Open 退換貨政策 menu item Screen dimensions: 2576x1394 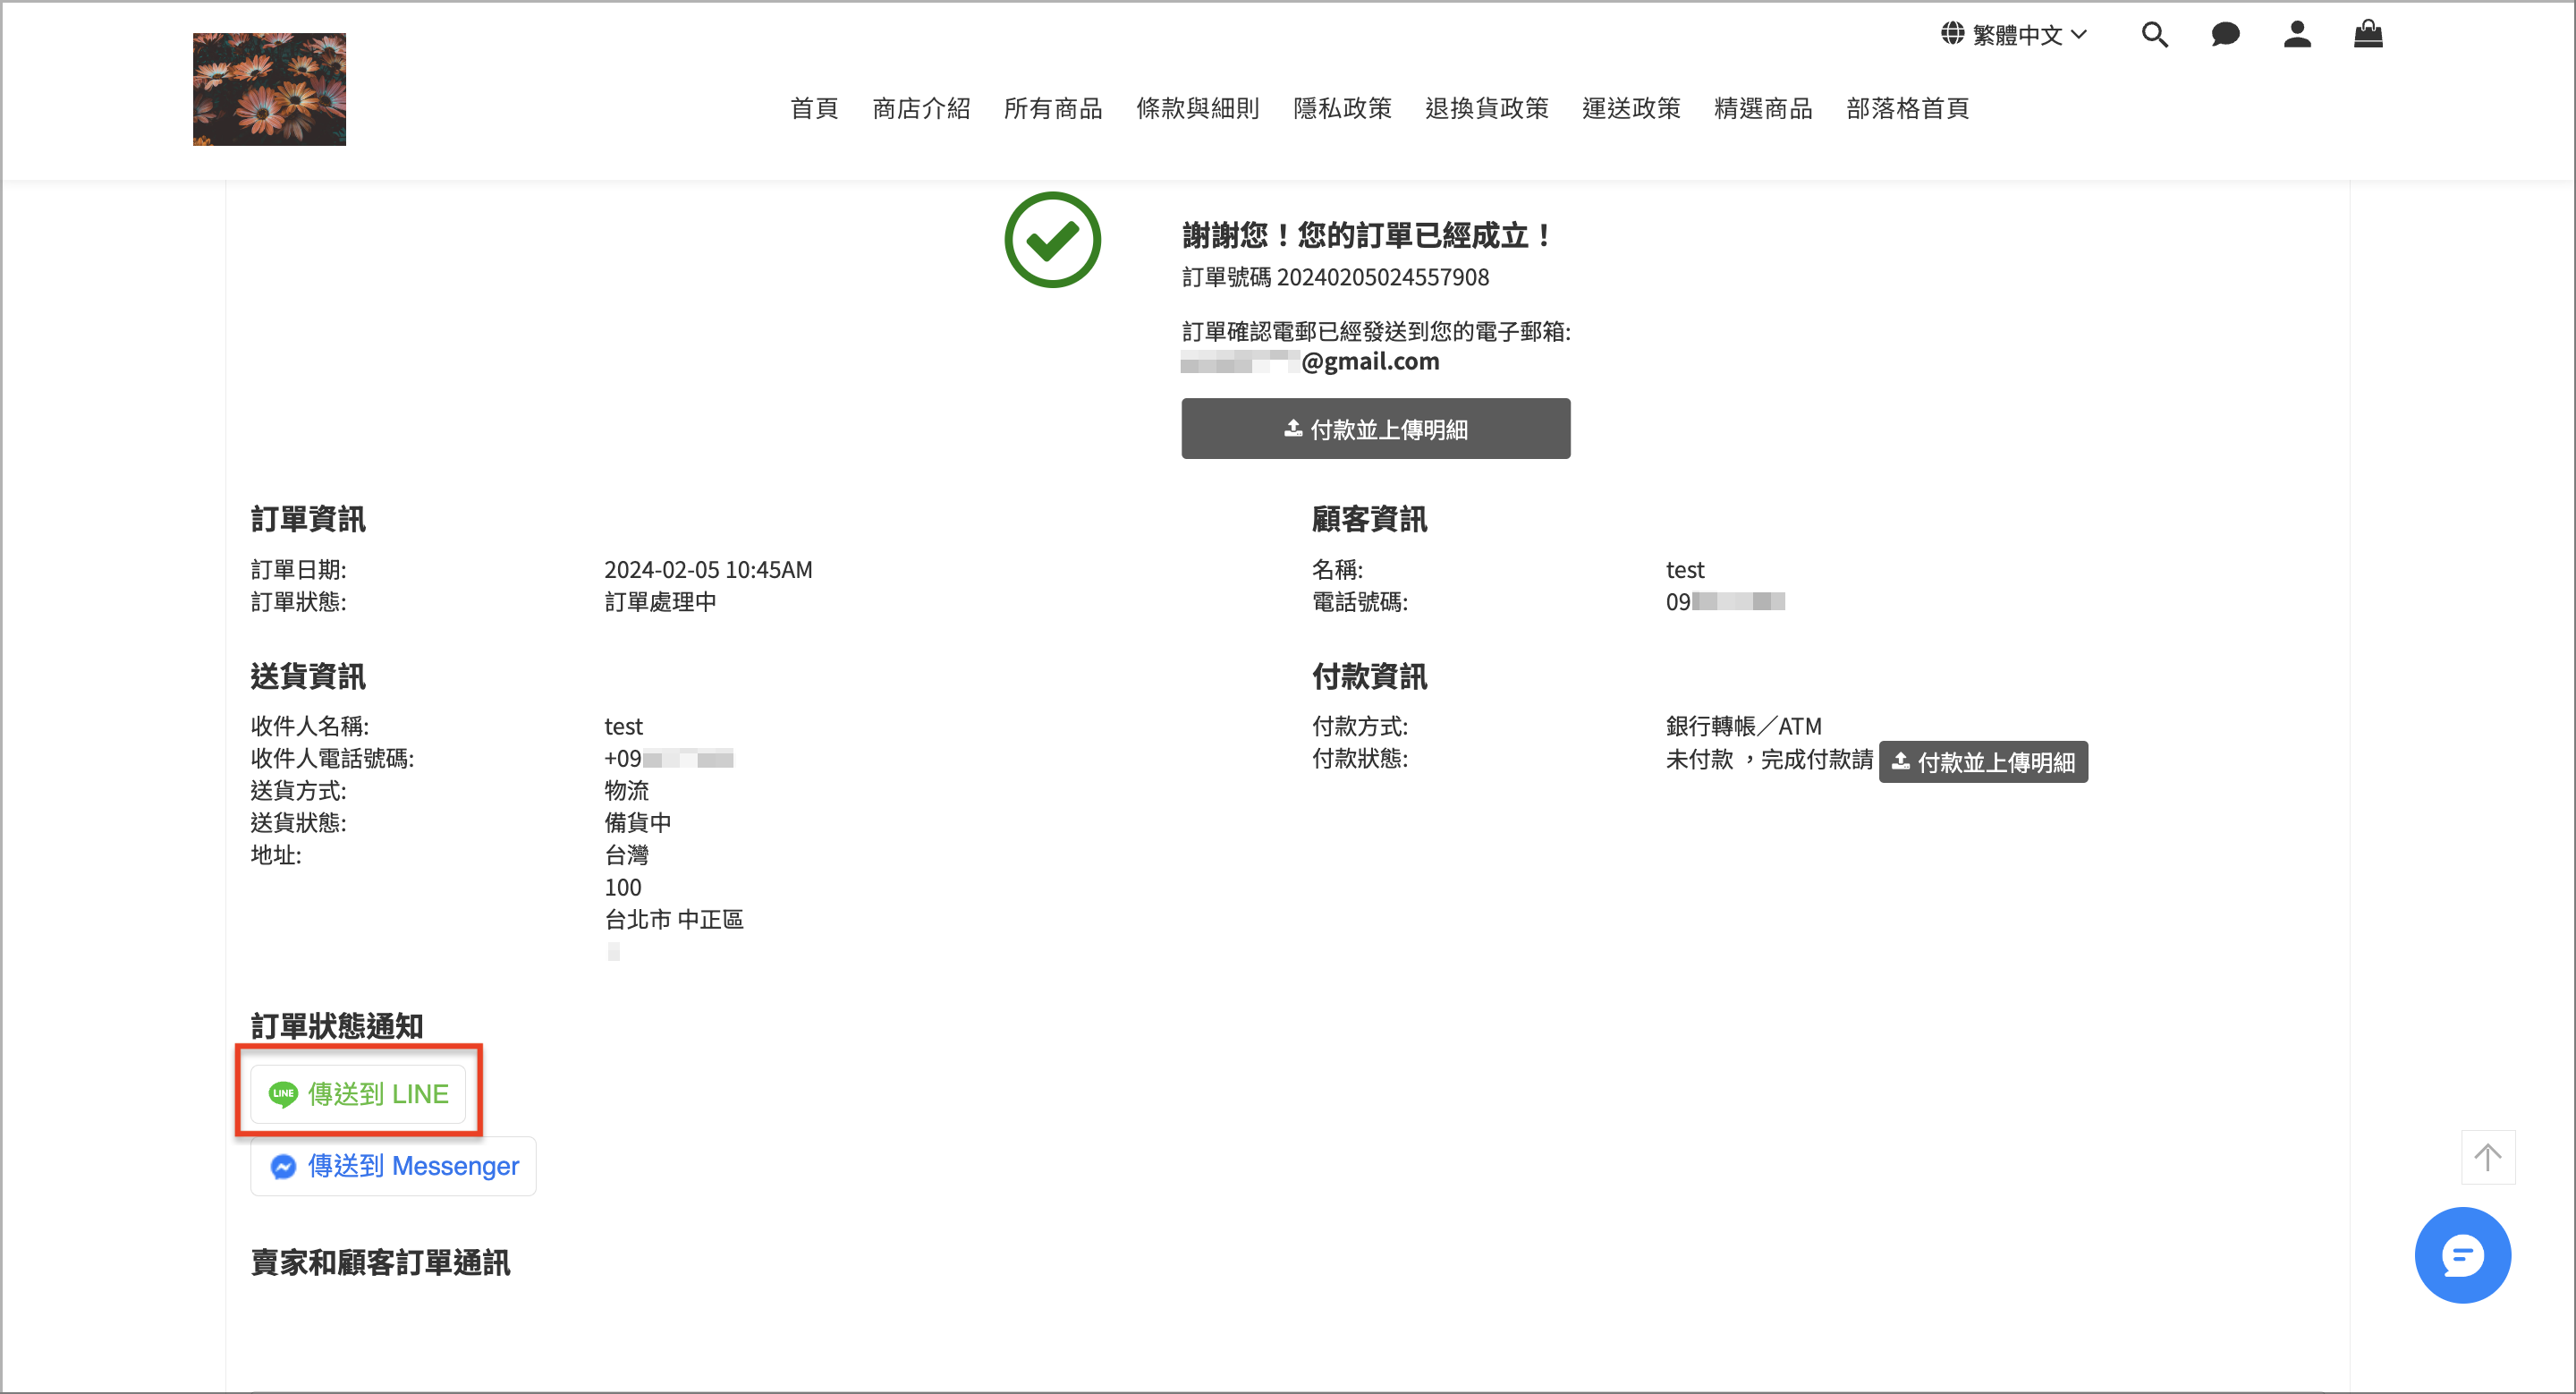pyautogui.click(x=1487, y=108)
